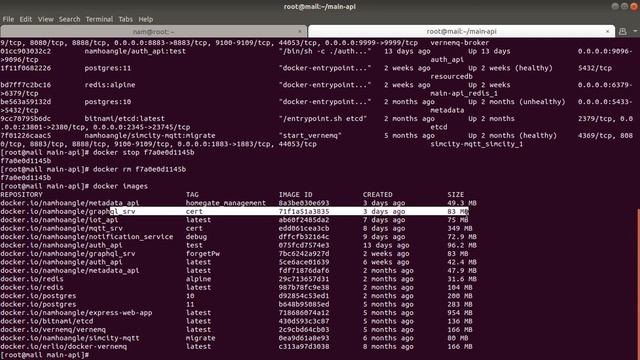This screenshot has height=360, width=640.
Task: Click image ID 0ea9d61a8e93
Action: 304,338
